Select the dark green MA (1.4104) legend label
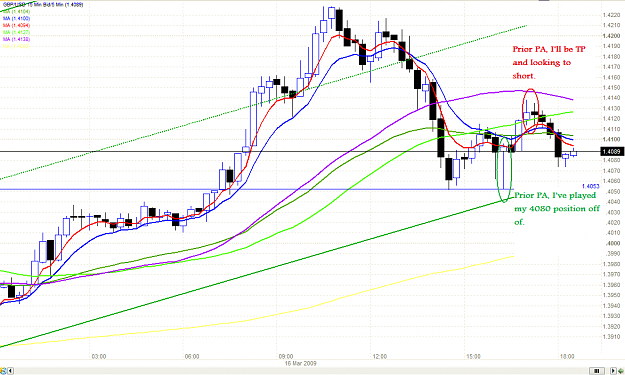This screenshot has height=375, width=625. pyautogui.click(x=16, y=12)
